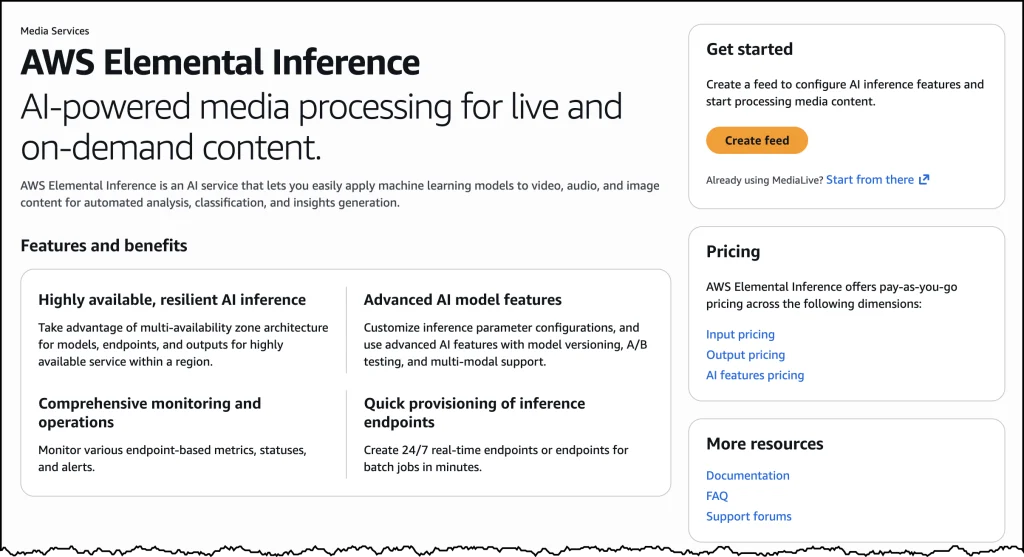Viewport: 1024px width, 557px height.
Task: Visit the Support forums link
Action: coord(748,517)
